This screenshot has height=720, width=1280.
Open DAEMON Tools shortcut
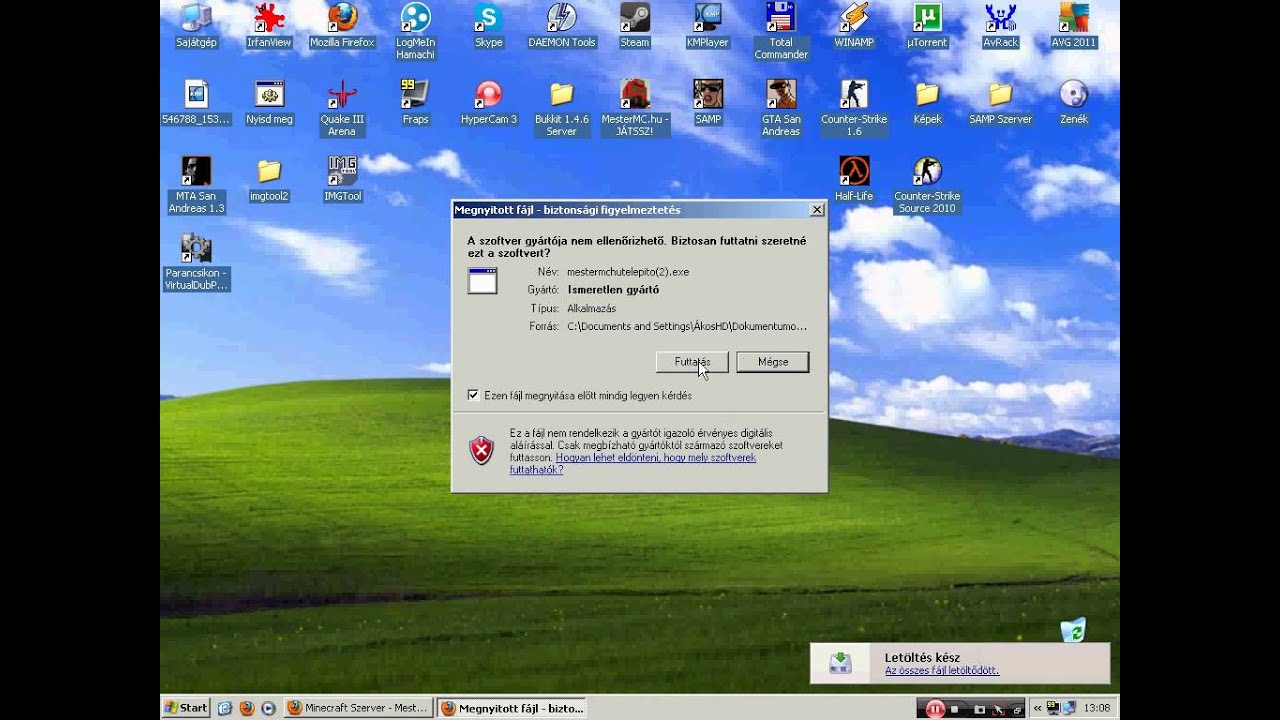(x=562, y=25)
